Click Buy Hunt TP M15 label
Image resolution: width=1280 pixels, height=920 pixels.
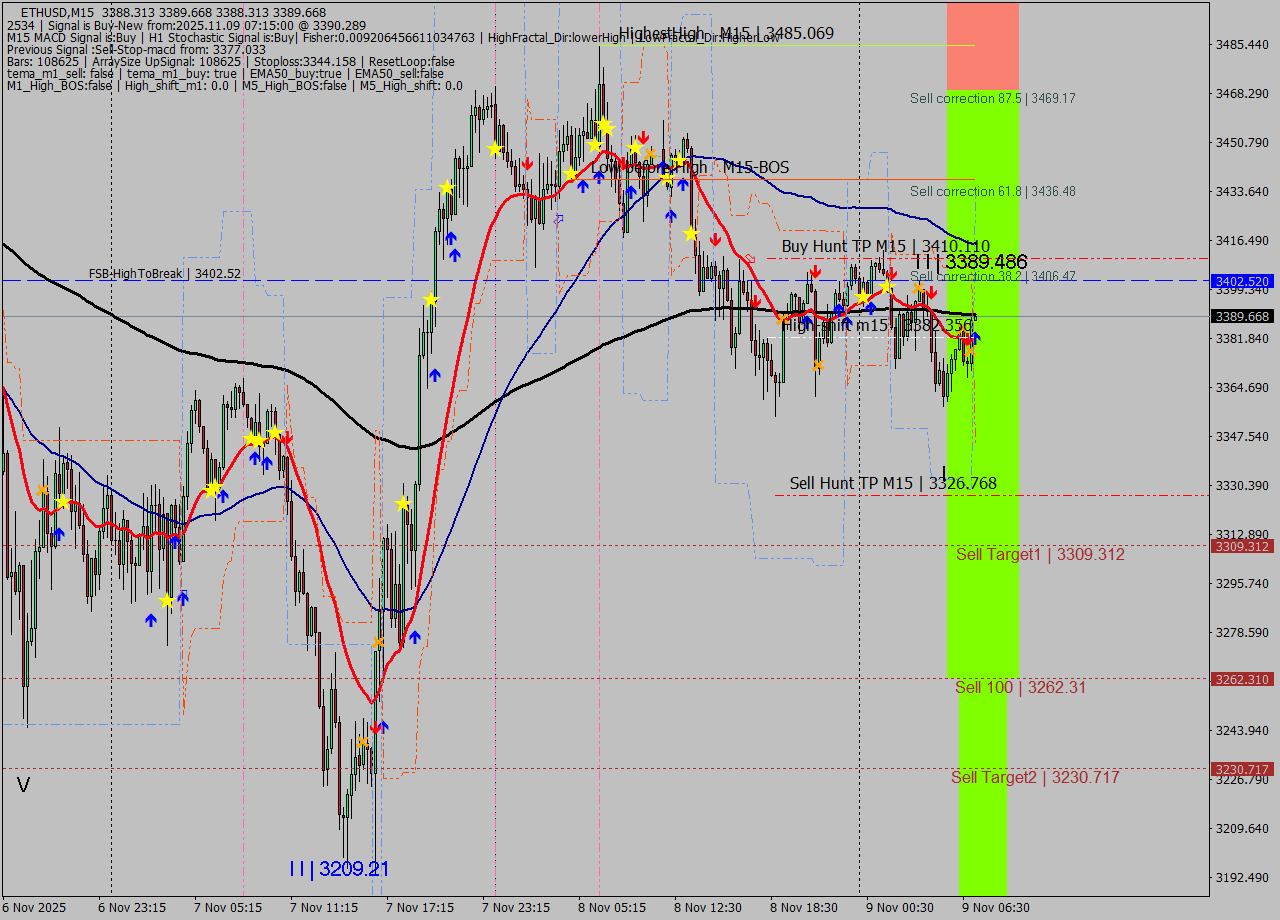tap(885, 246)
